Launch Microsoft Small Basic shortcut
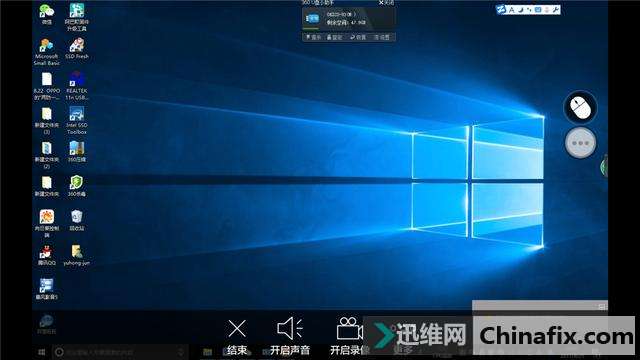Viewport: 640px width, 360px height. pos(47,51)
